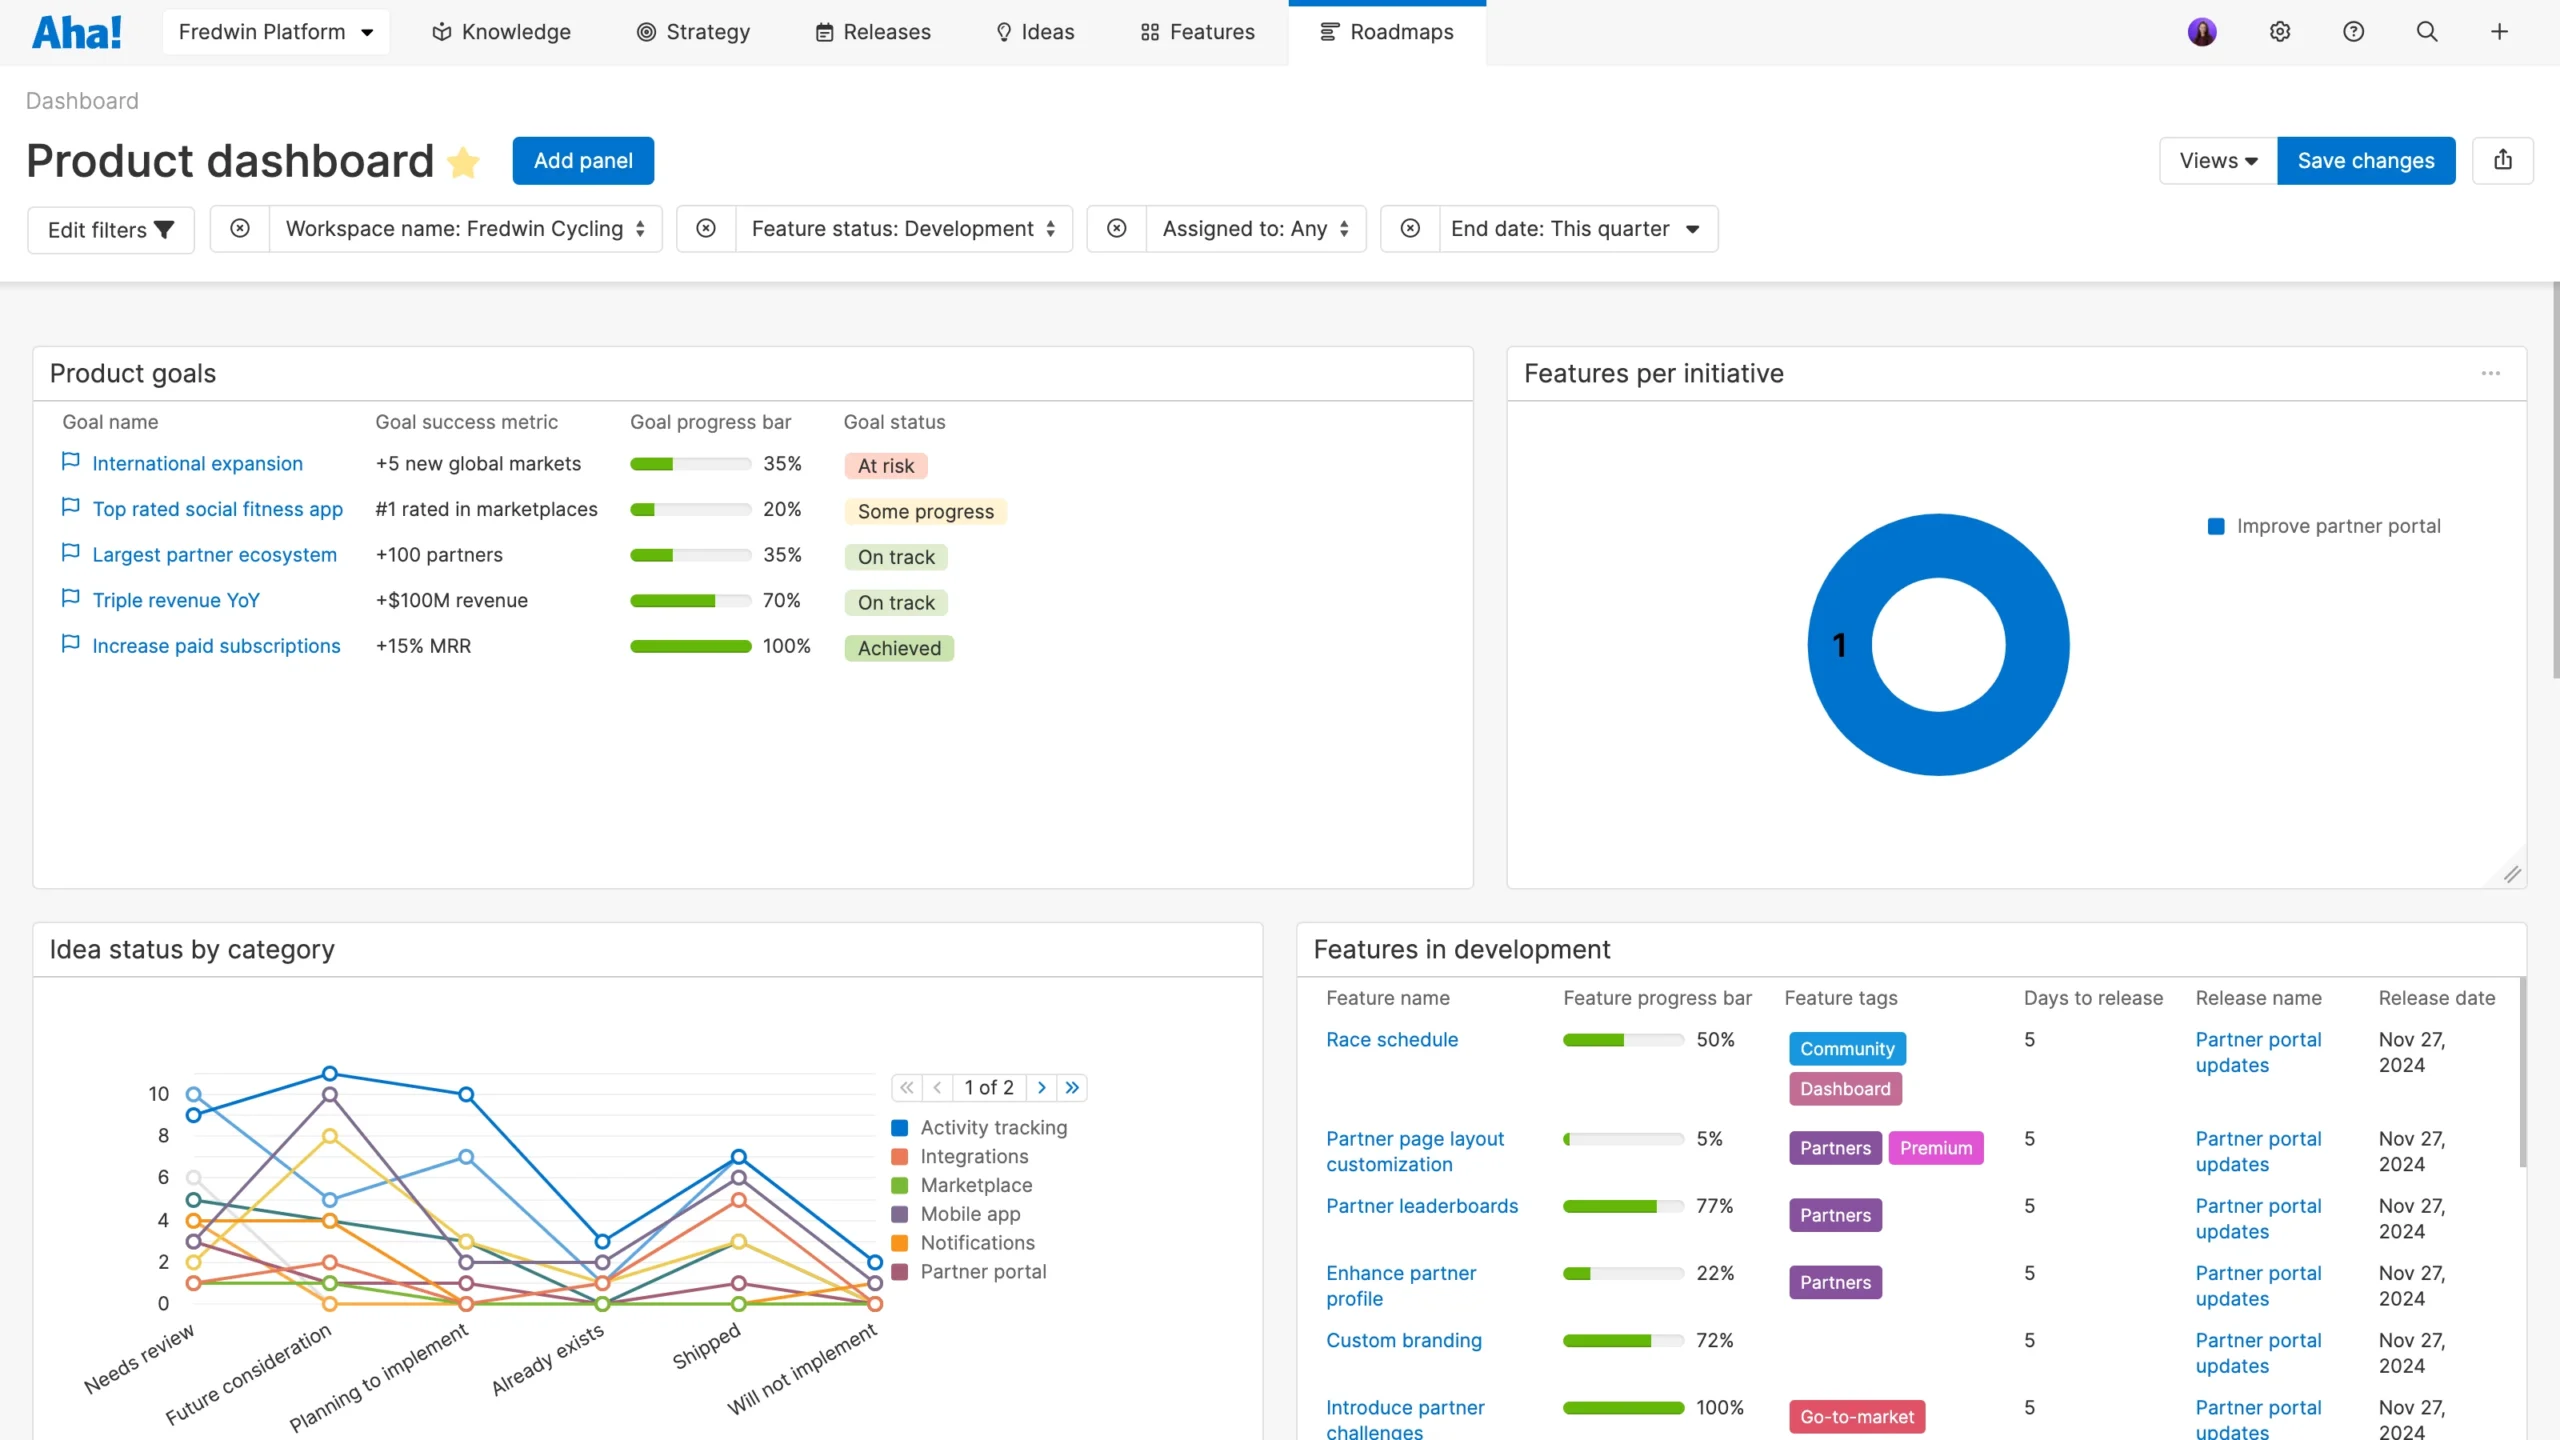Switch to the Features tab
This screenshot has height=1440, width=2560.
pos(1196,31)
